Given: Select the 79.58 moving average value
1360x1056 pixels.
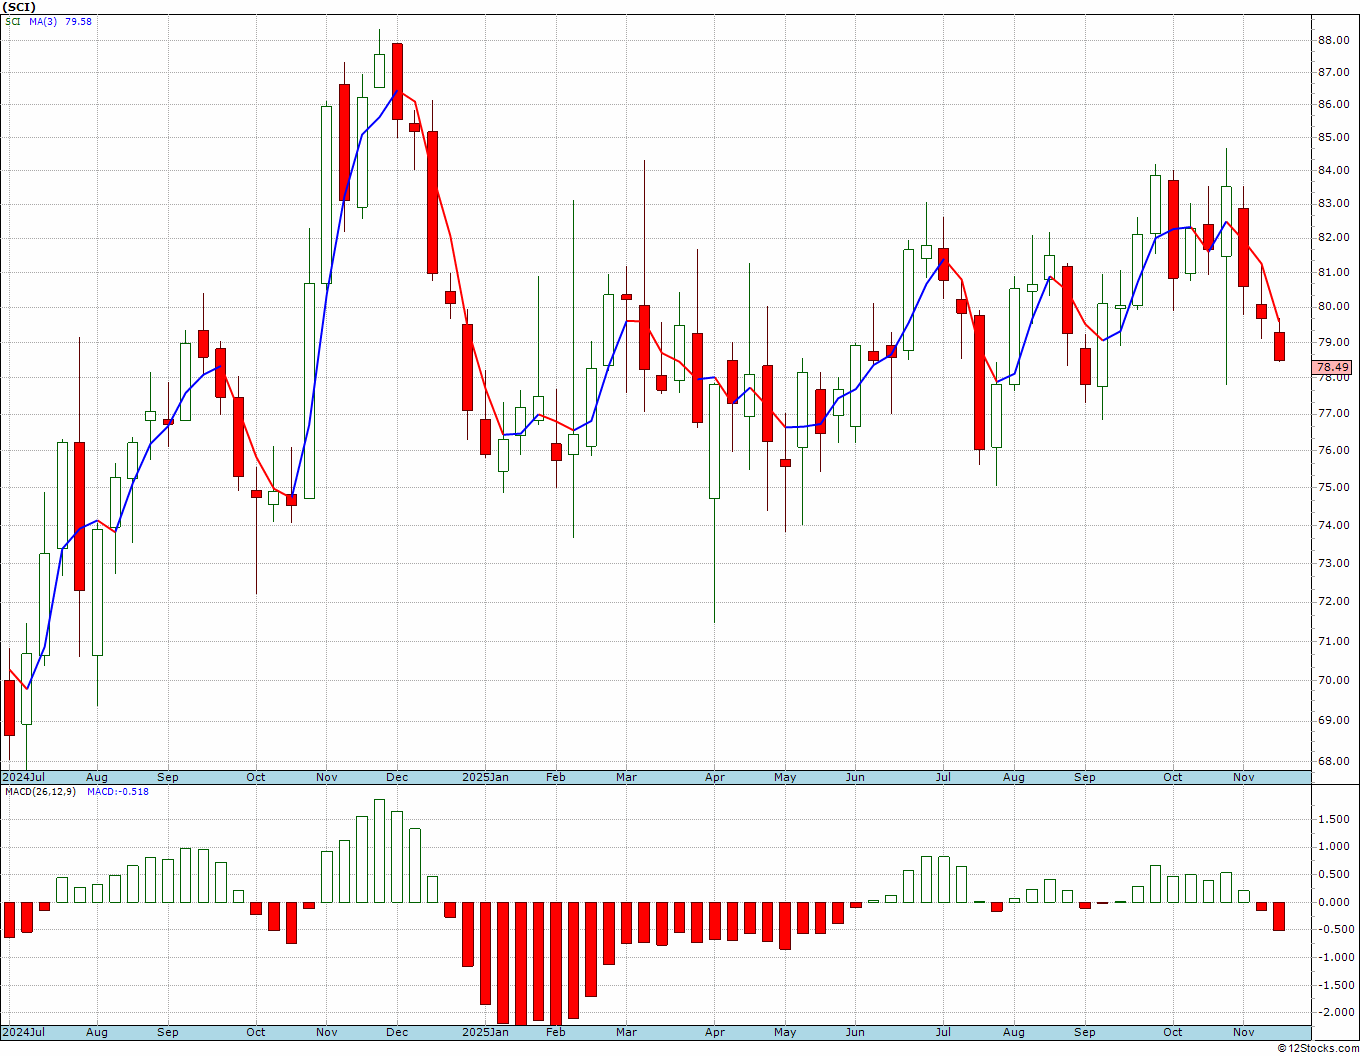Looking at the screenshot, I should click(78, 21).
